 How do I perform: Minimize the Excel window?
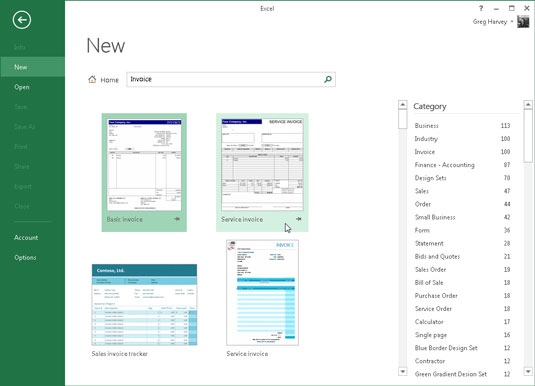point(496,9)
